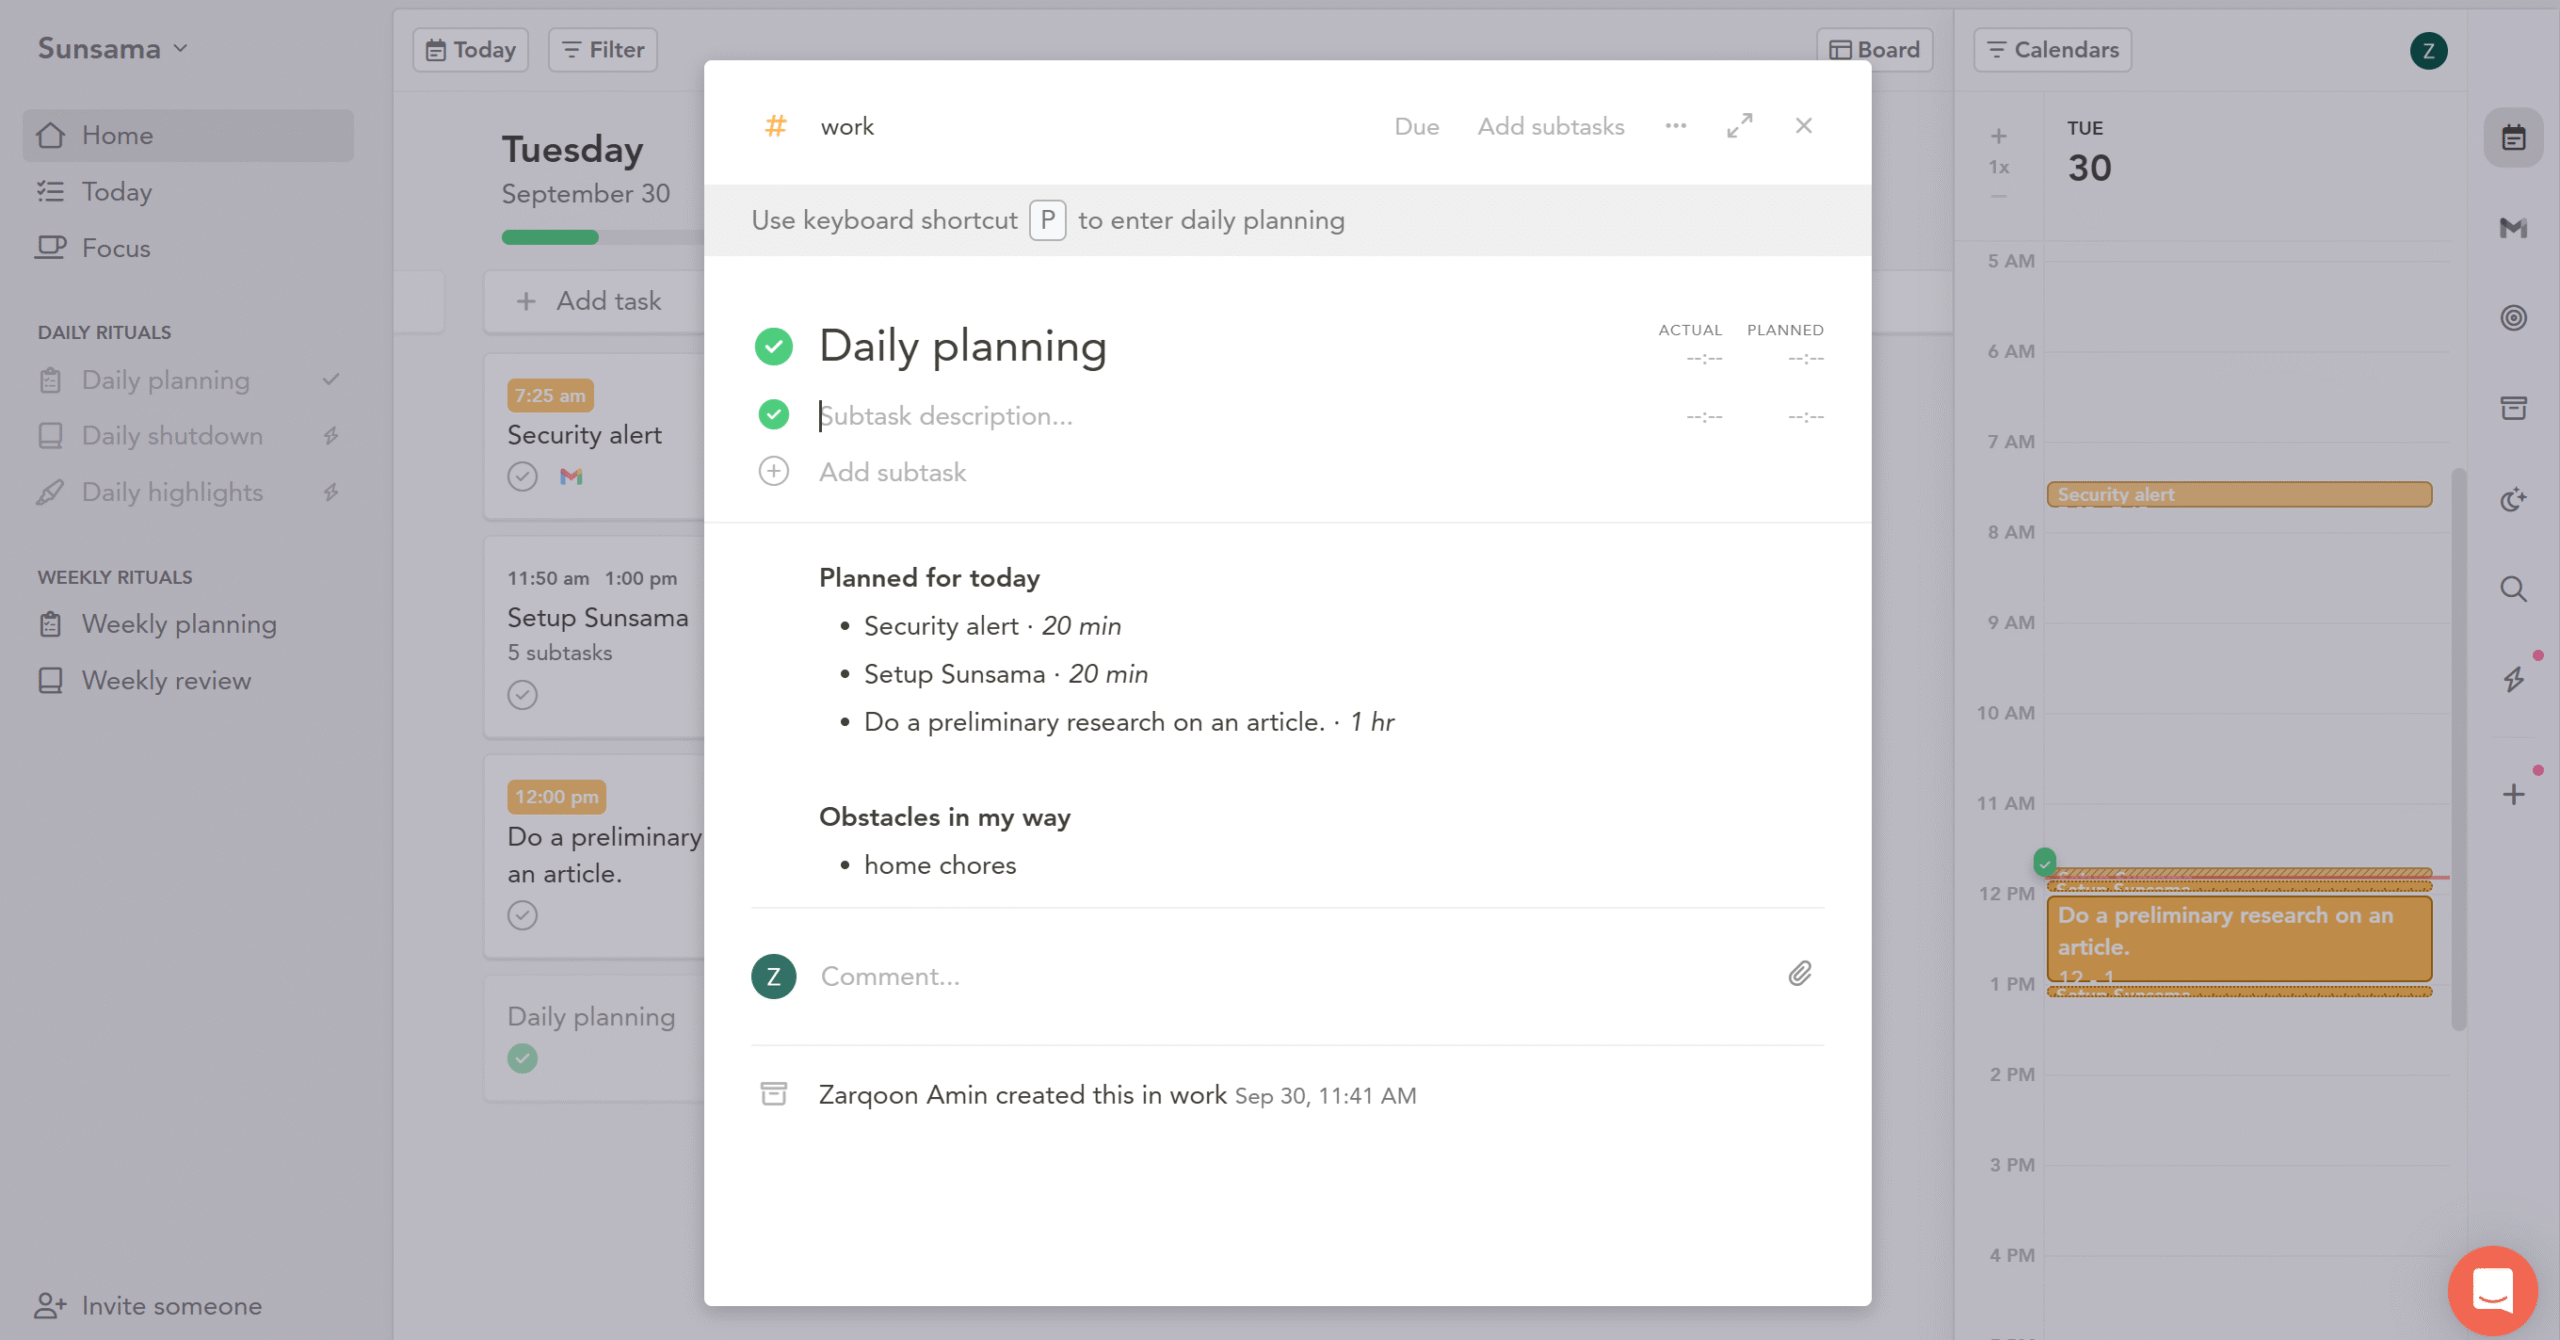Set the task PLANNED time value
2560x1340 pixels.
coord(1806,358)
